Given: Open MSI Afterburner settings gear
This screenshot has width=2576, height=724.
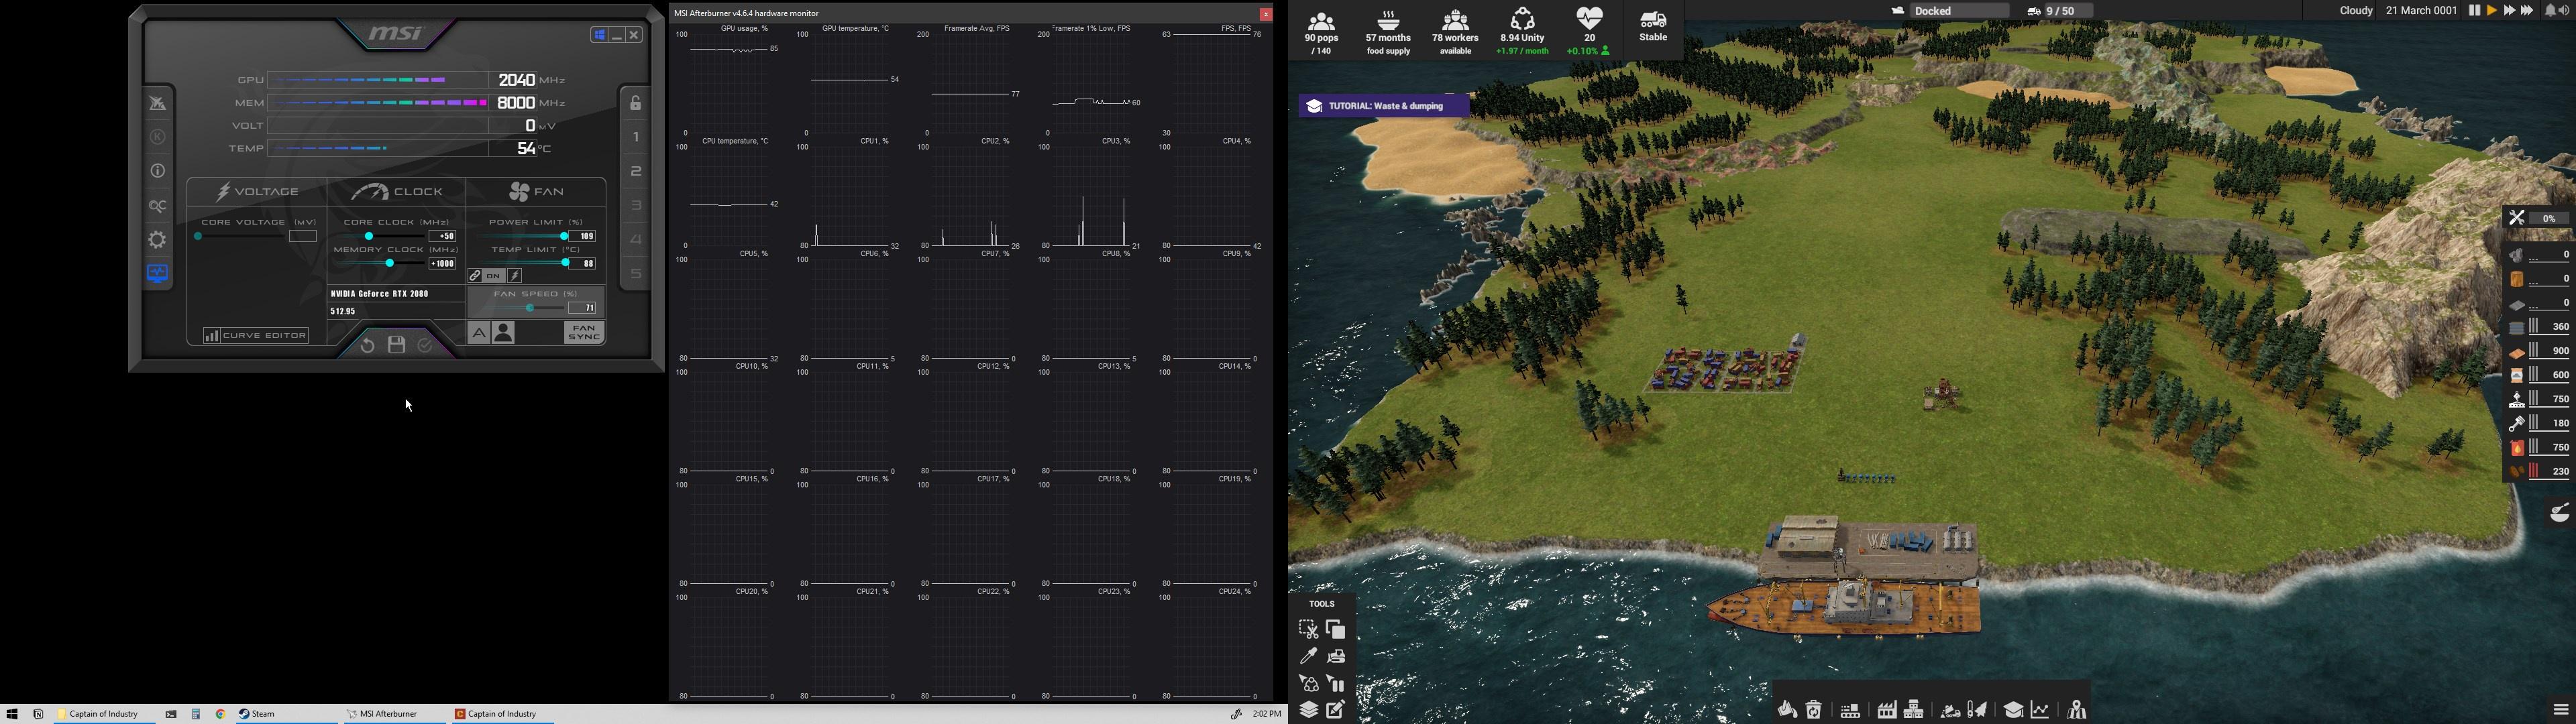Looking at the screenshot, I should (x=158, y=240).
